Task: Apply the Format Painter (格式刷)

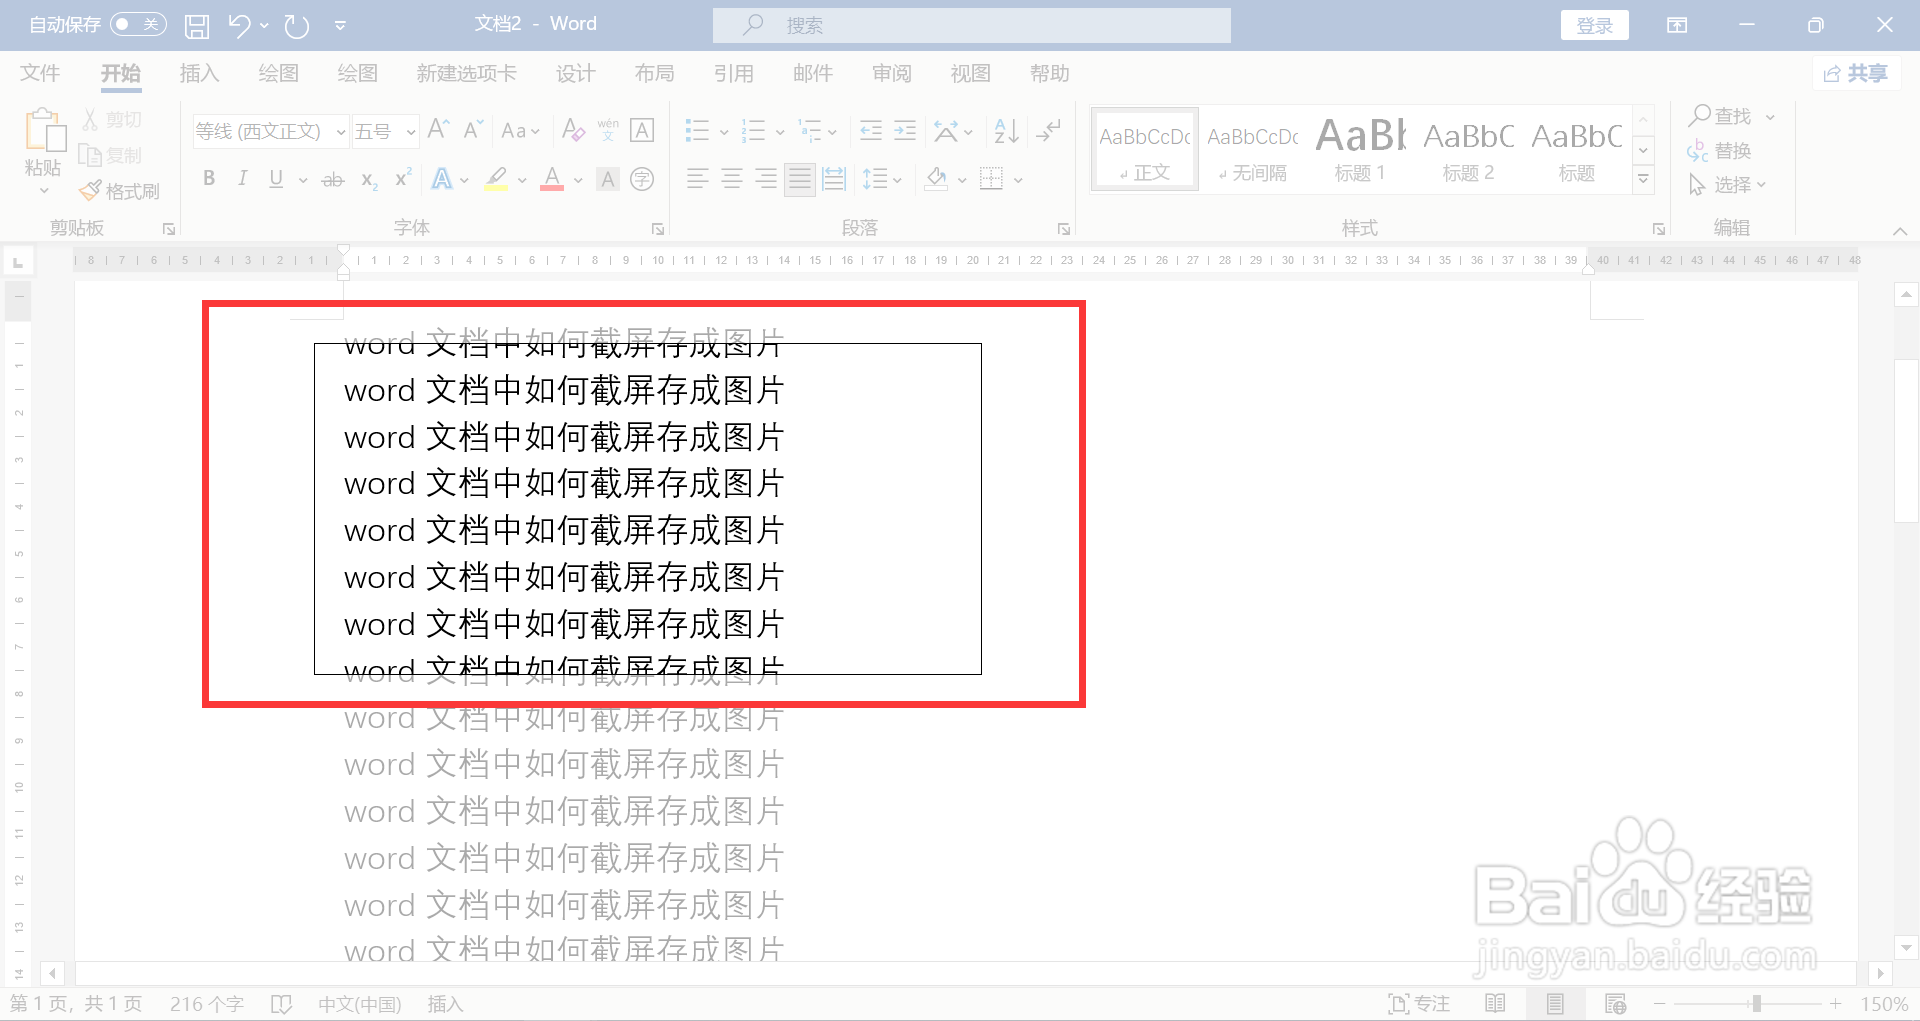Action: [x=120, y=190]
